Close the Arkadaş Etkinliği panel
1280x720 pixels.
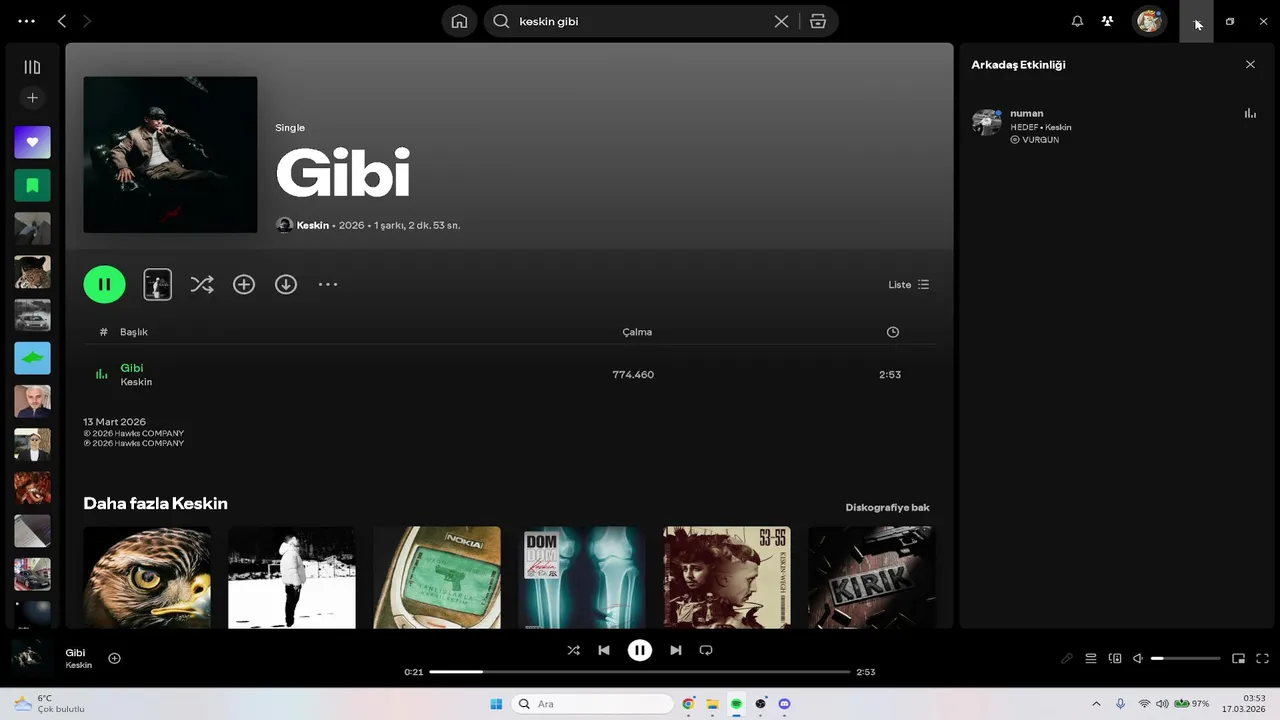pyautogui.click(x=1250, y=64)
